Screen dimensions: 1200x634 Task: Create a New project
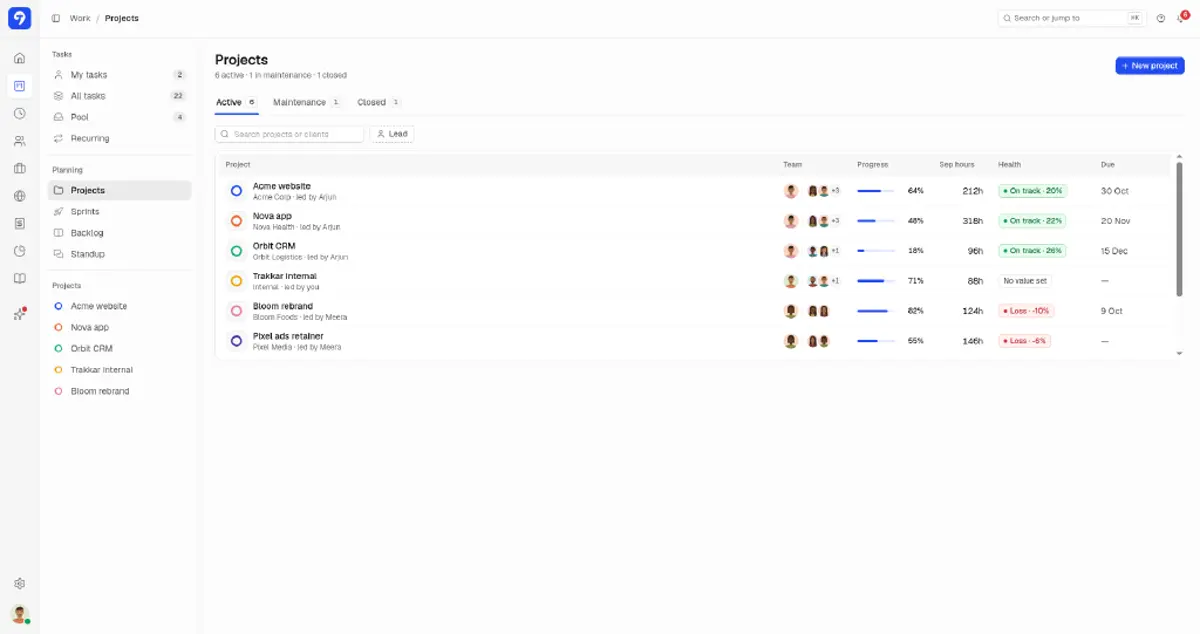[x=1150, y=65]
